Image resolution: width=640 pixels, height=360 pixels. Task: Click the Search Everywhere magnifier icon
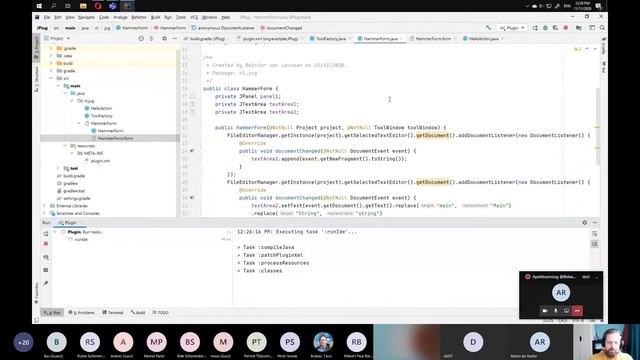point(602,28)
